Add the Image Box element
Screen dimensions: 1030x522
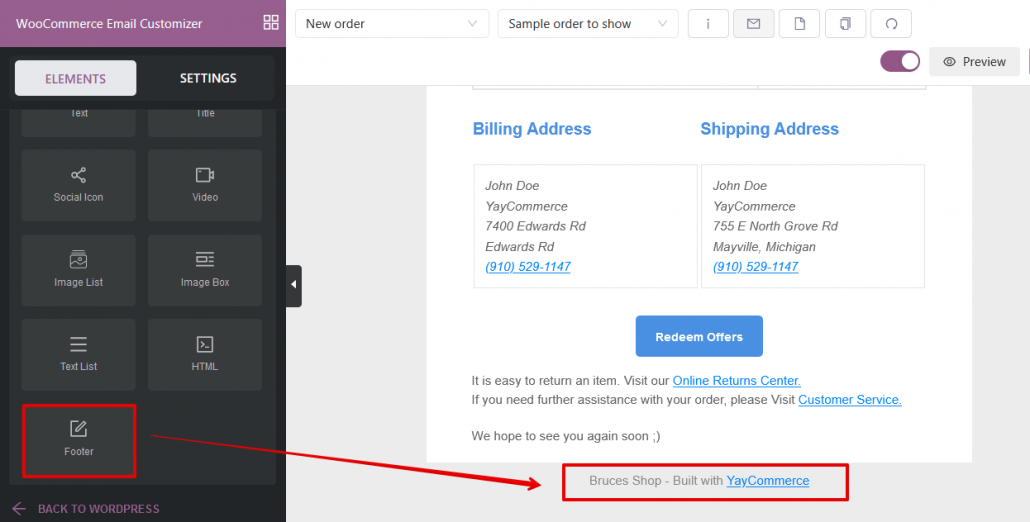(205, 270)
